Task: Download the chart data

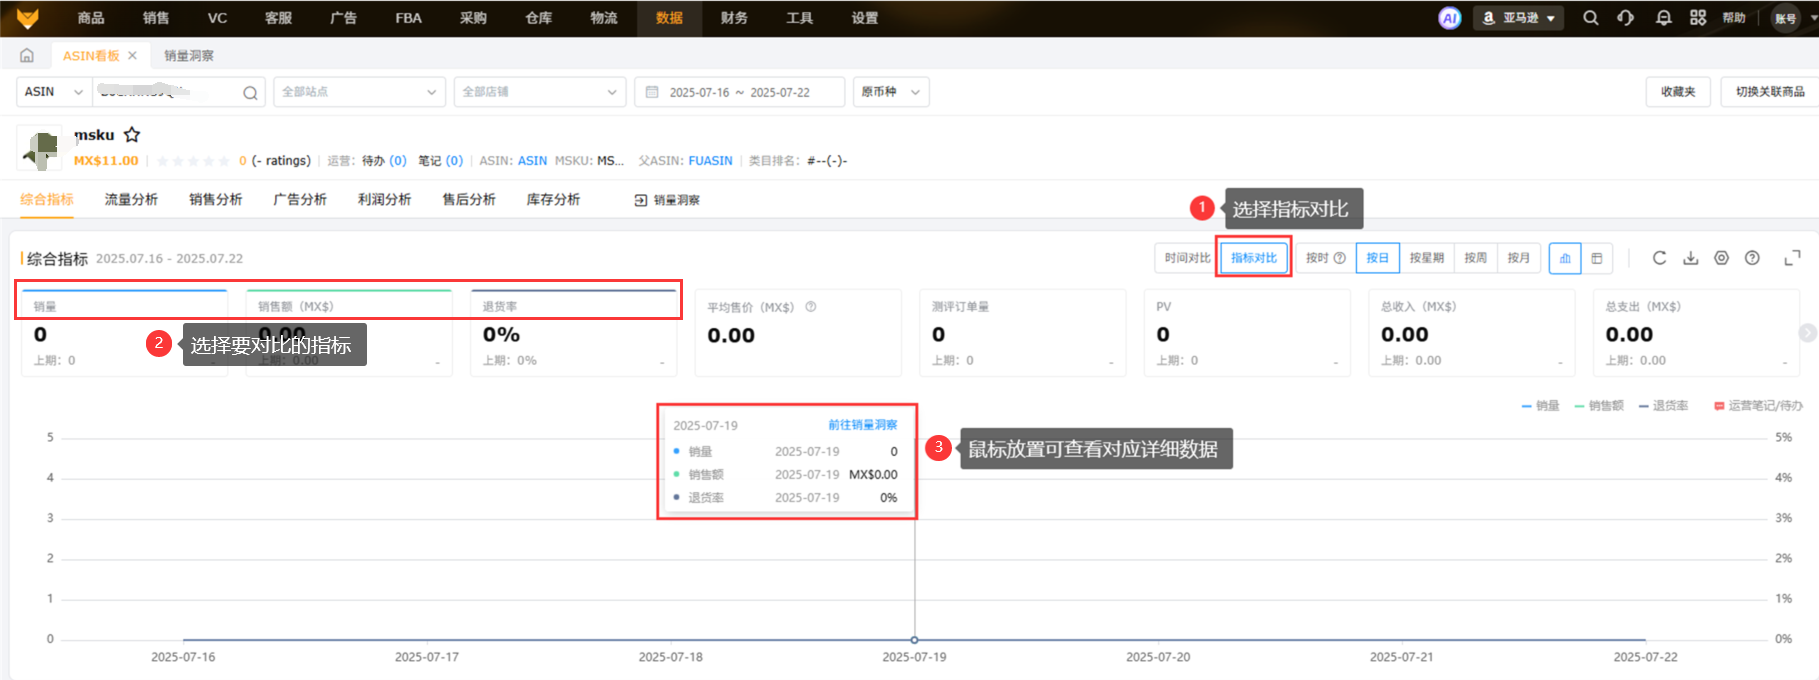Action: 1690,258
